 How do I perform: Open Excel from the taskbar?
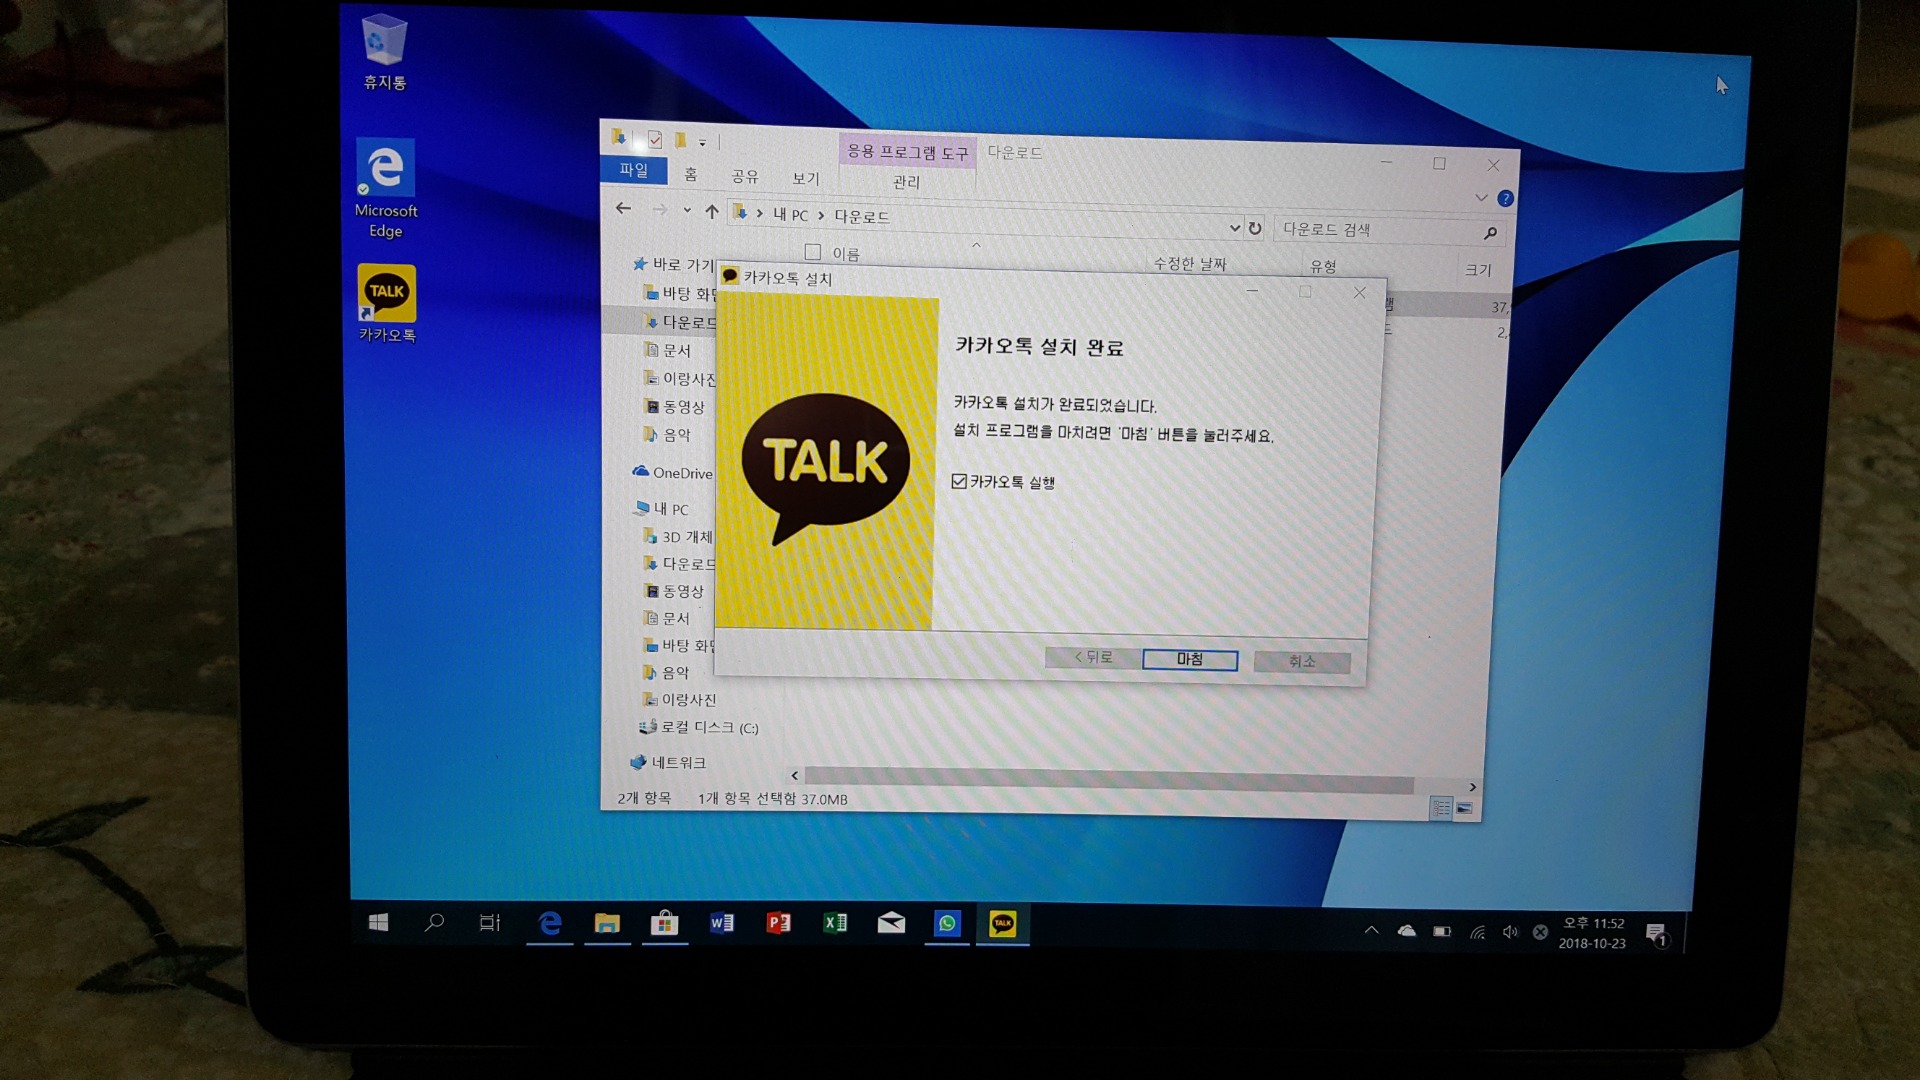[x=835, y=923]
